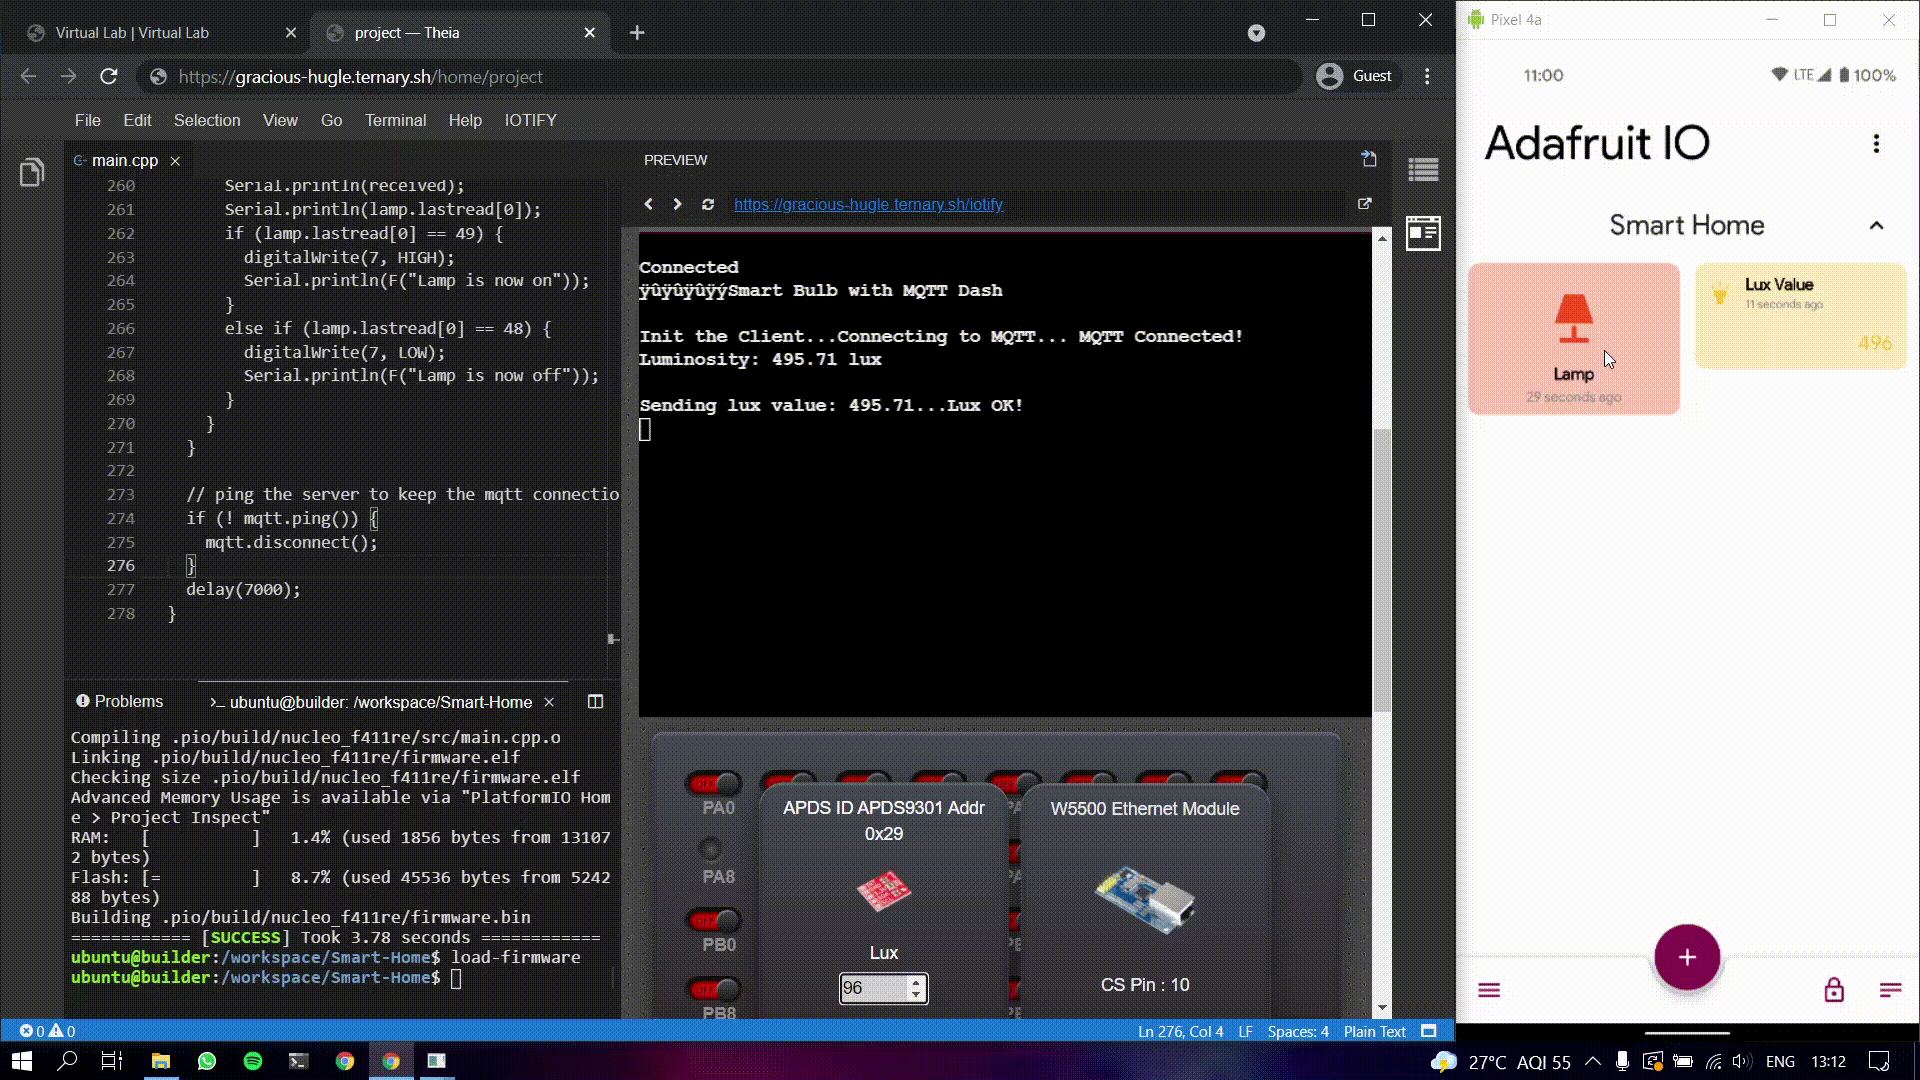Split the terminal panel
The height and width of the screenshot is (1080, 1920).
(595, 702)
